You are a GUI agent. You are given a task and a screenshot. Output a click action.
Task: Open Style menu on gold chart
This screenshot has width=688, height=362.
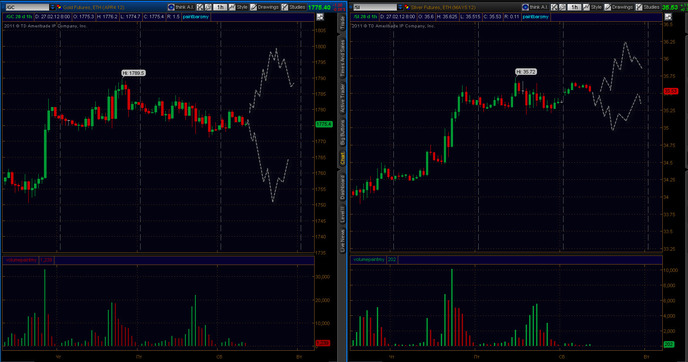coord(239,7)
